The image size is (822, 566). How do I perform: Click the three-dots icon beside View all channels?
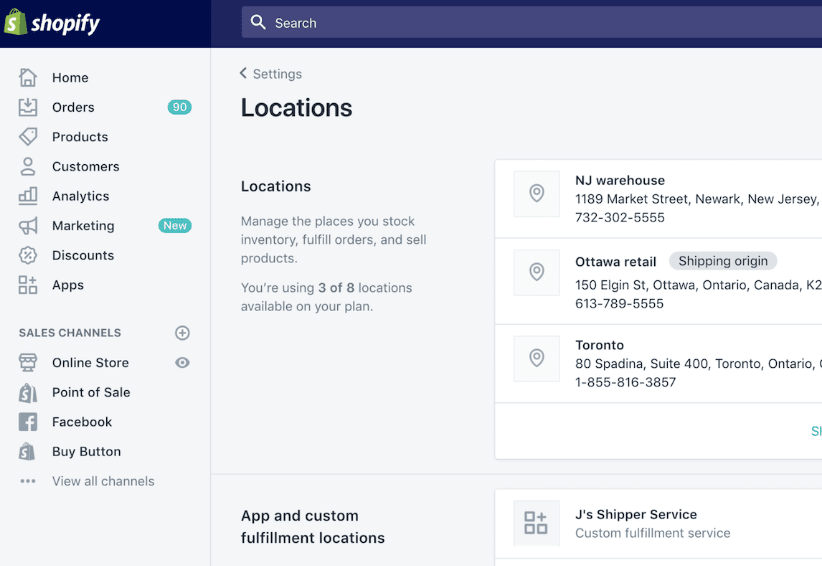tap(28, 481)
